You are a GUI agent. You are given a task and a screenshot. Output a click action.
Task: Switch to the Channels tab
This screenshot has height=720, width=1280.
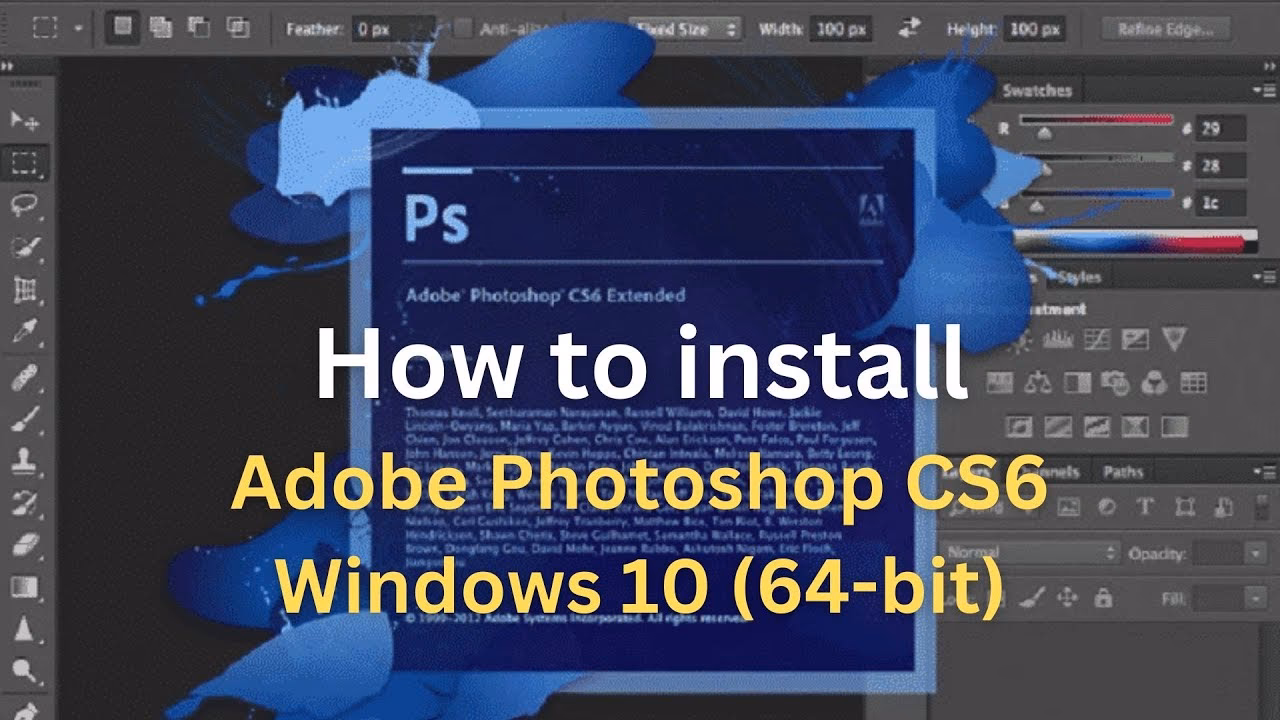(1053, 473)
